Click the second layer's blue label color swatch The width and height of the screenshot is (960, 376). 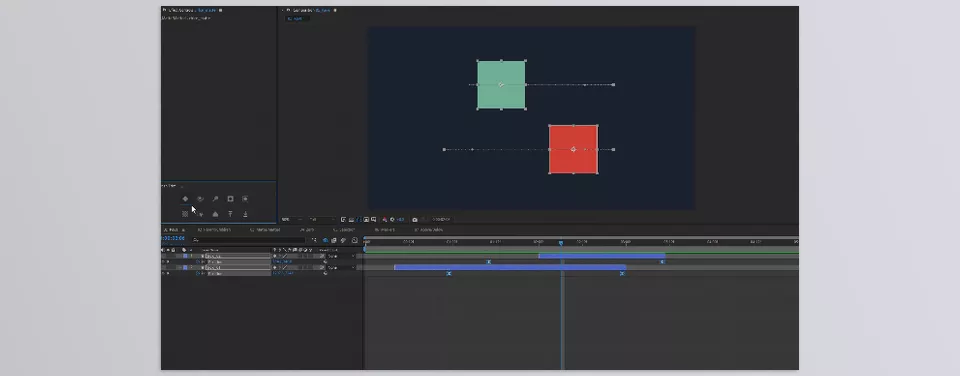(x=185, y=268)
